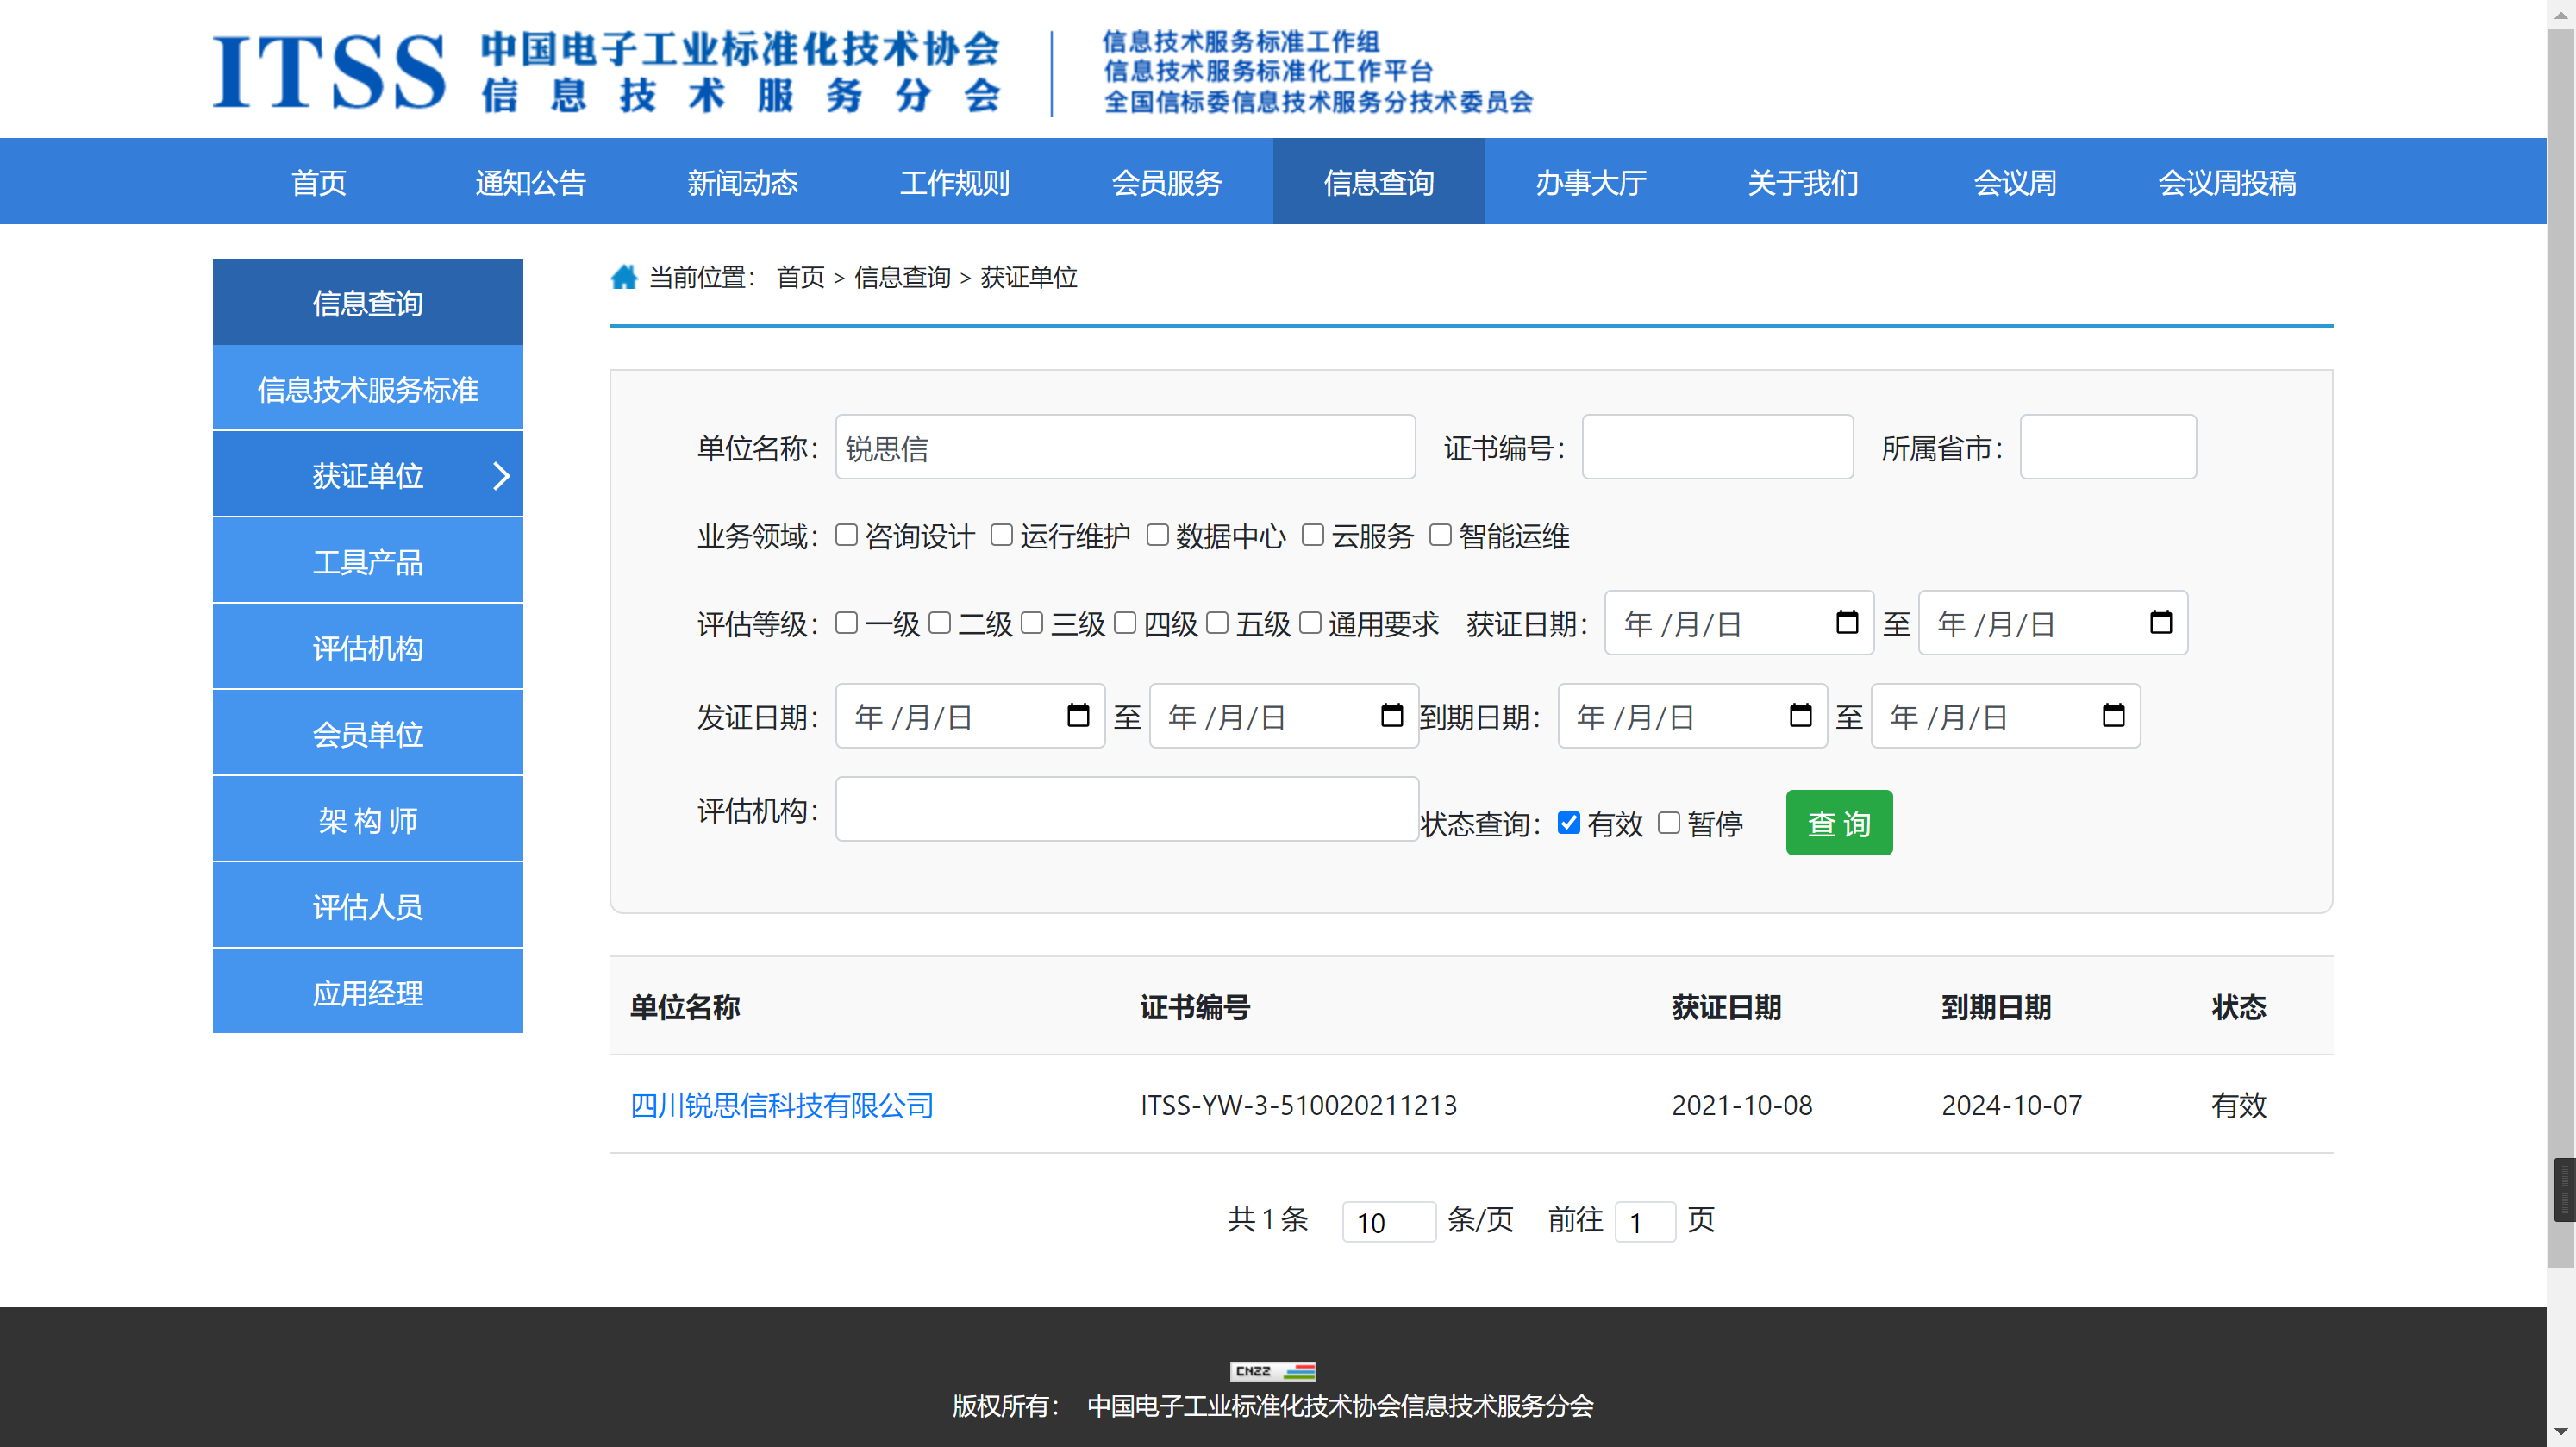The height and width of the screenshot is (1447, 2576).
Task: Click the CNZZ statistics badge in footer
Action: 1272,1371
